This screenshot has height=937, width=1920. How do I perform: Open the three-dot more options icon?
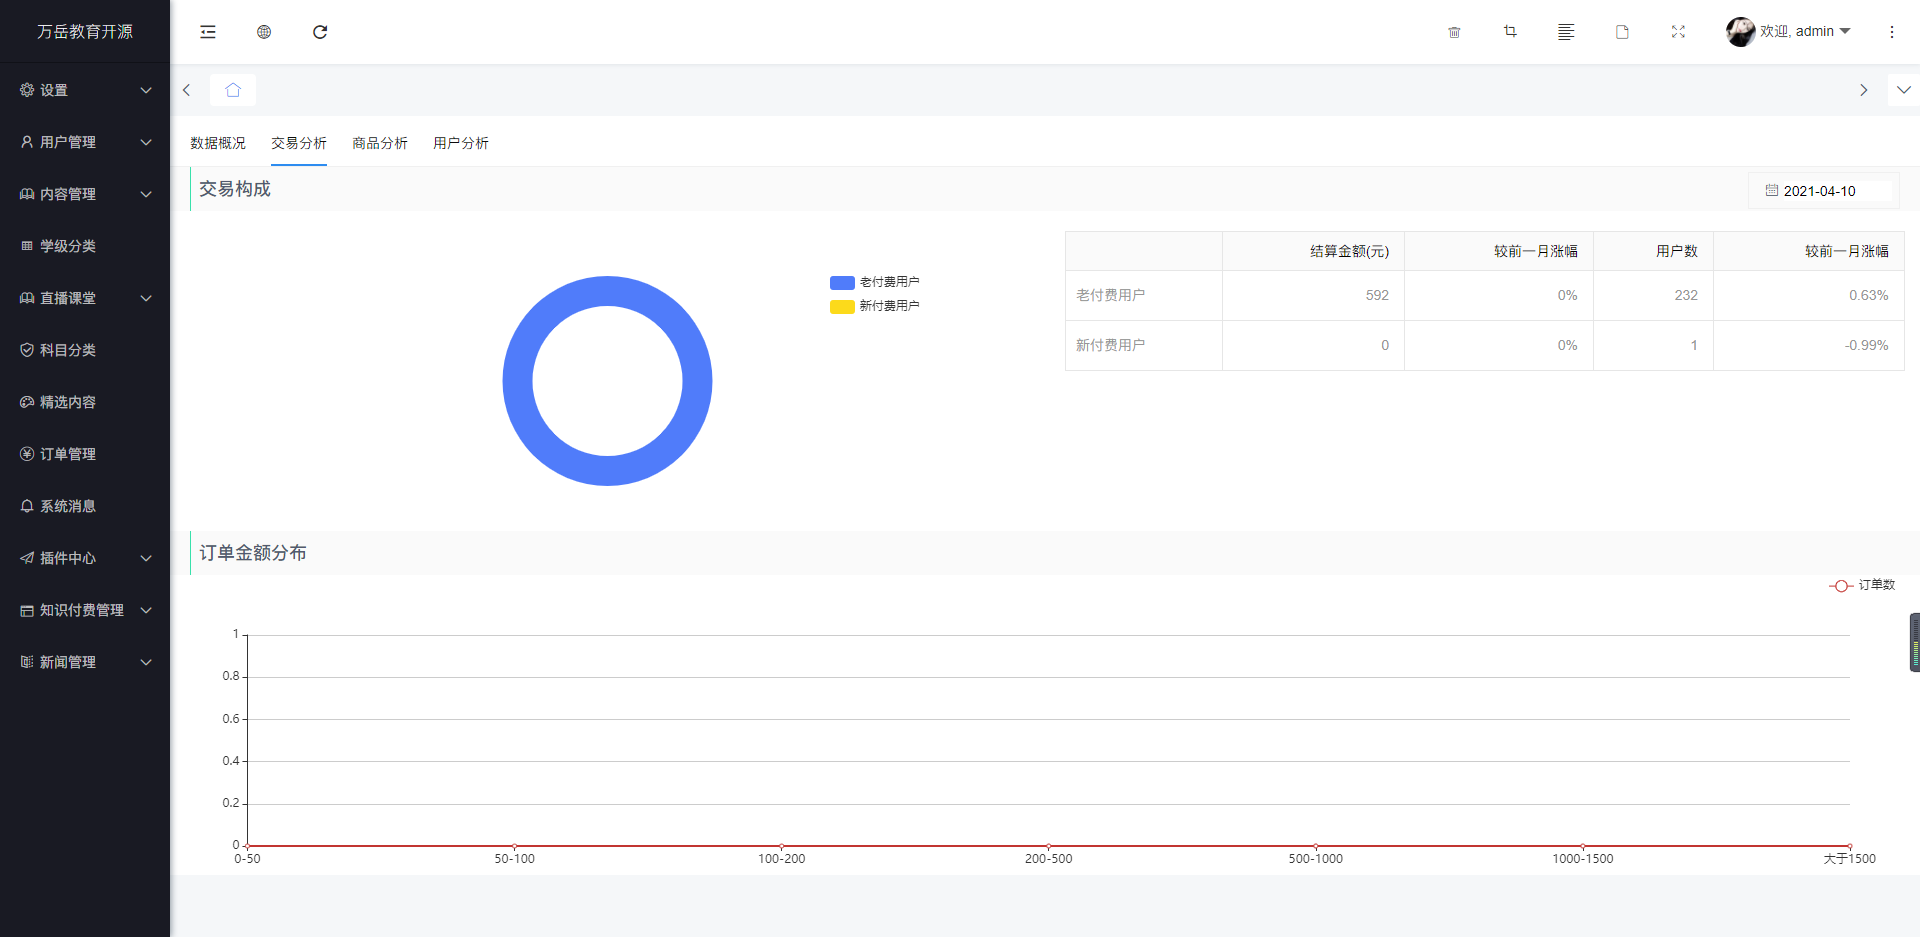click(x=1892, y=32)
